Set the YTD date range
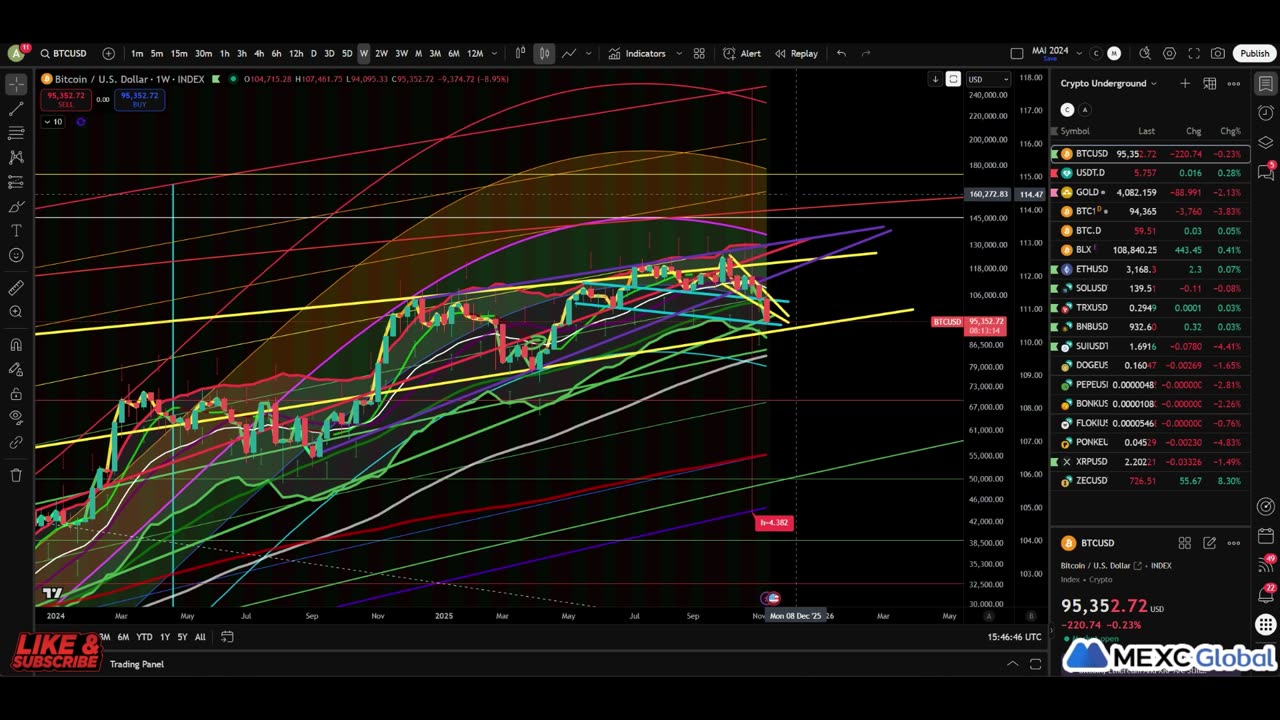Viewport: 1280px width, 720px height. pos(144,637)
